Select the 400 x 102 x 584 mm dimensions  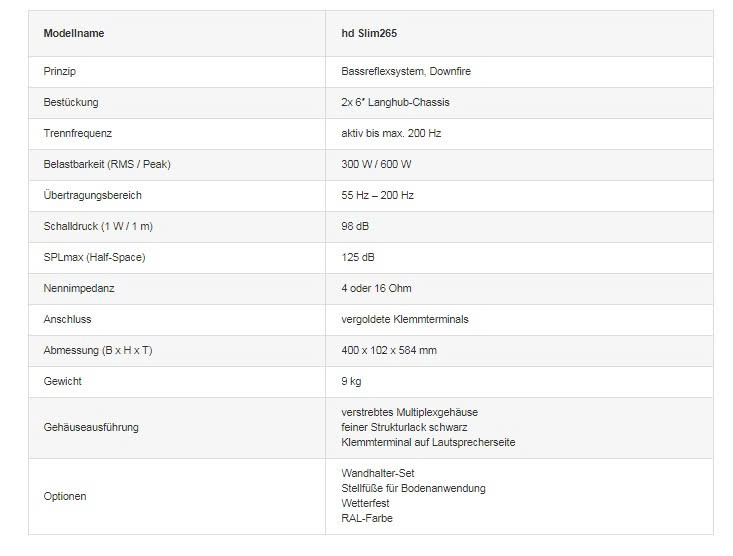(x=389, y=350)
